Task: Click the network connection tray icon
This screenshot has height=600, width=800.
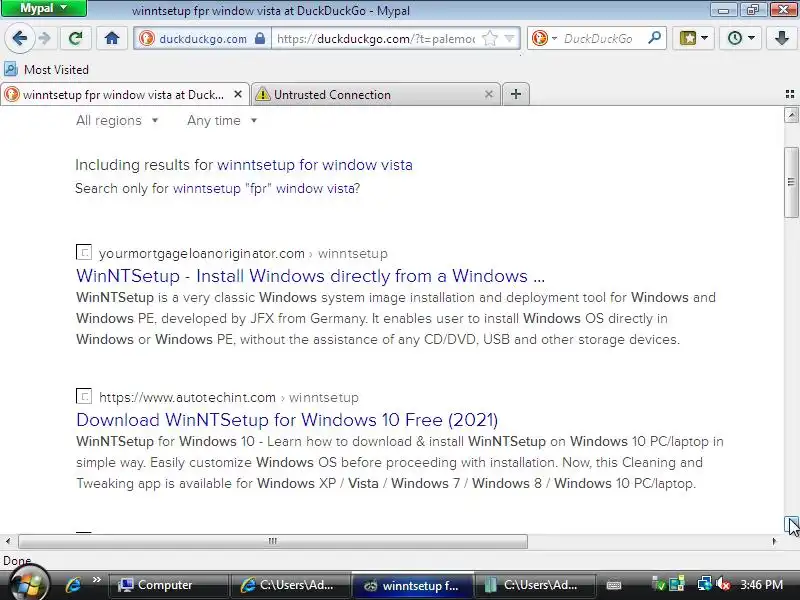Action: tap(705, 584)
